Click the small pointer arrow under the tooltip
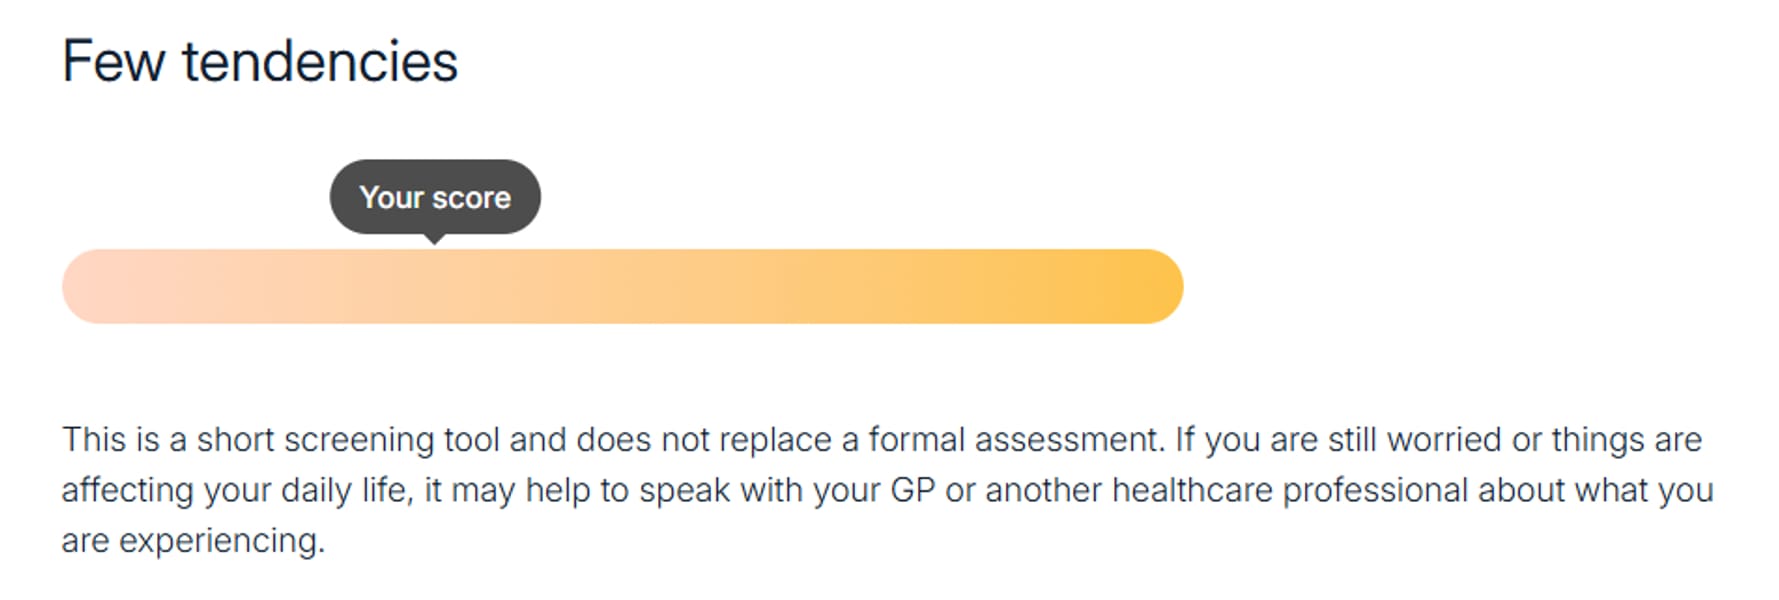Image resolution: width=1779 pixels, height=600 pixels. [x=434, y=239]
